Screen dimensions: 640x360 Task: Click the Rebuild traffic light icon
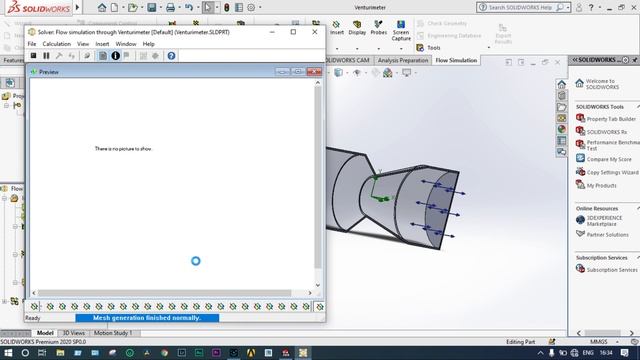point(227,7)
